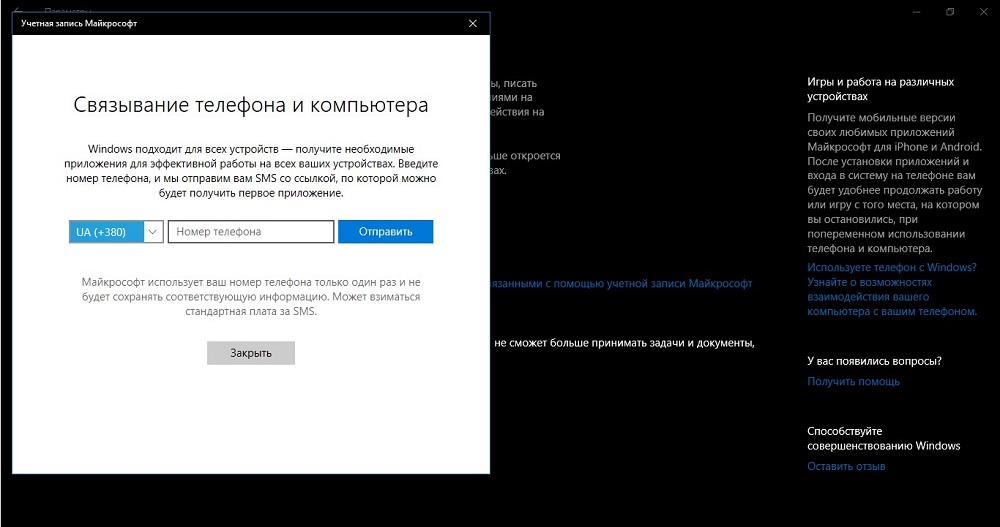Expand the country code chevron arrow

pyautogui.click(x=153, y=232)
